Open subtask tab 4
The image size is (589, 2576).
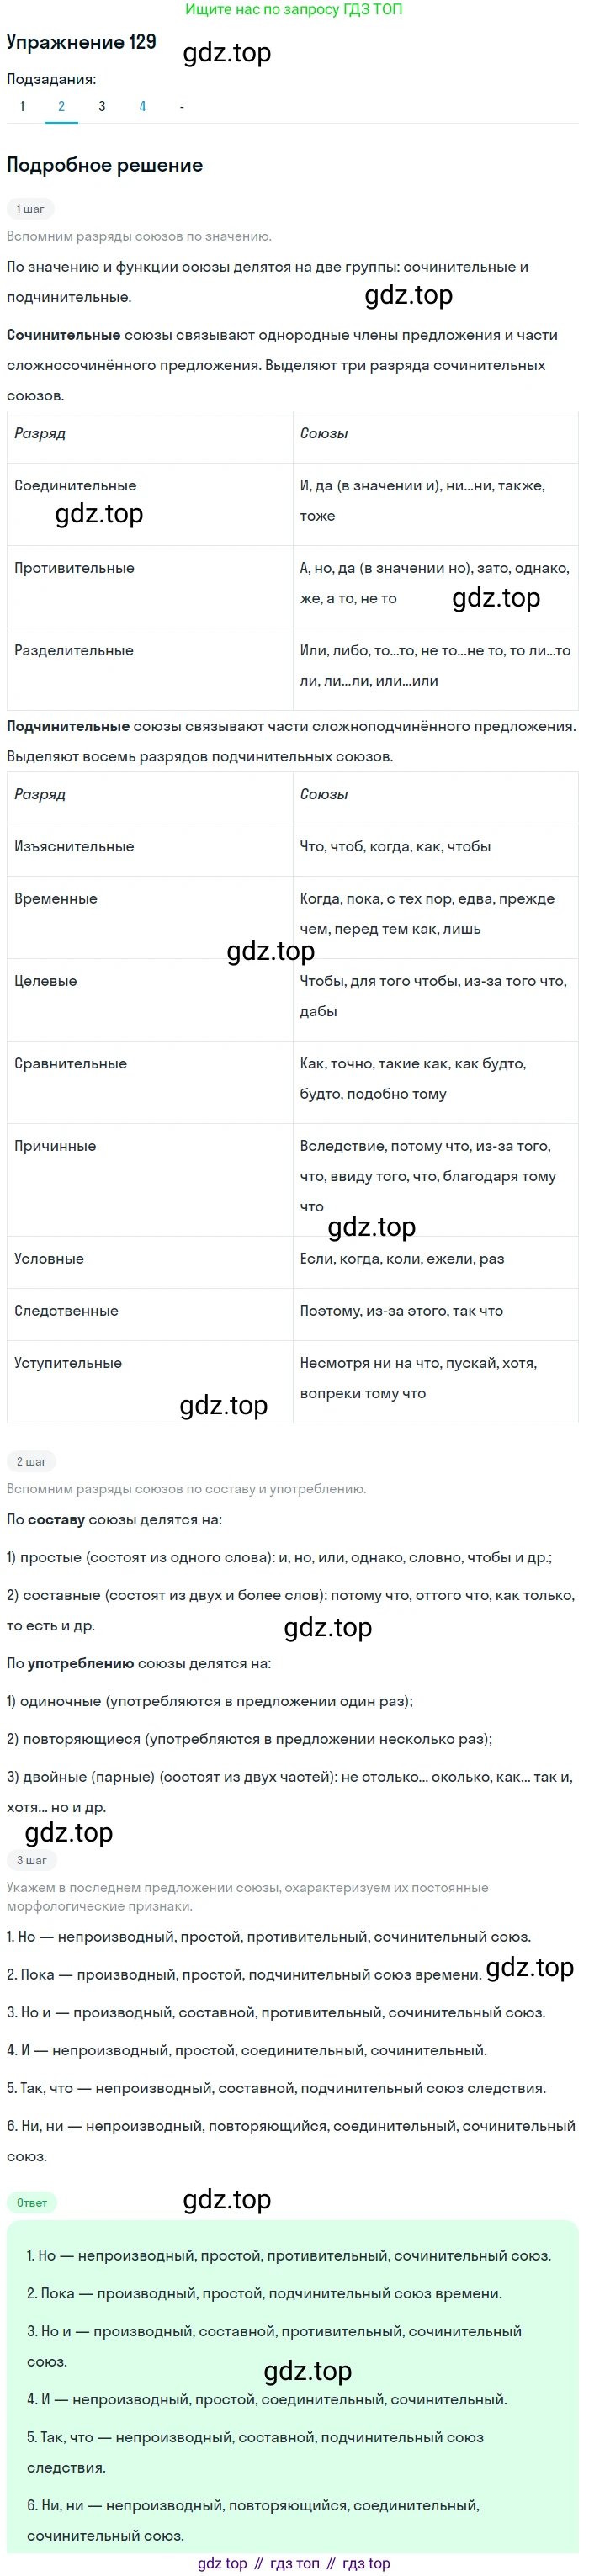click(142, 106)
